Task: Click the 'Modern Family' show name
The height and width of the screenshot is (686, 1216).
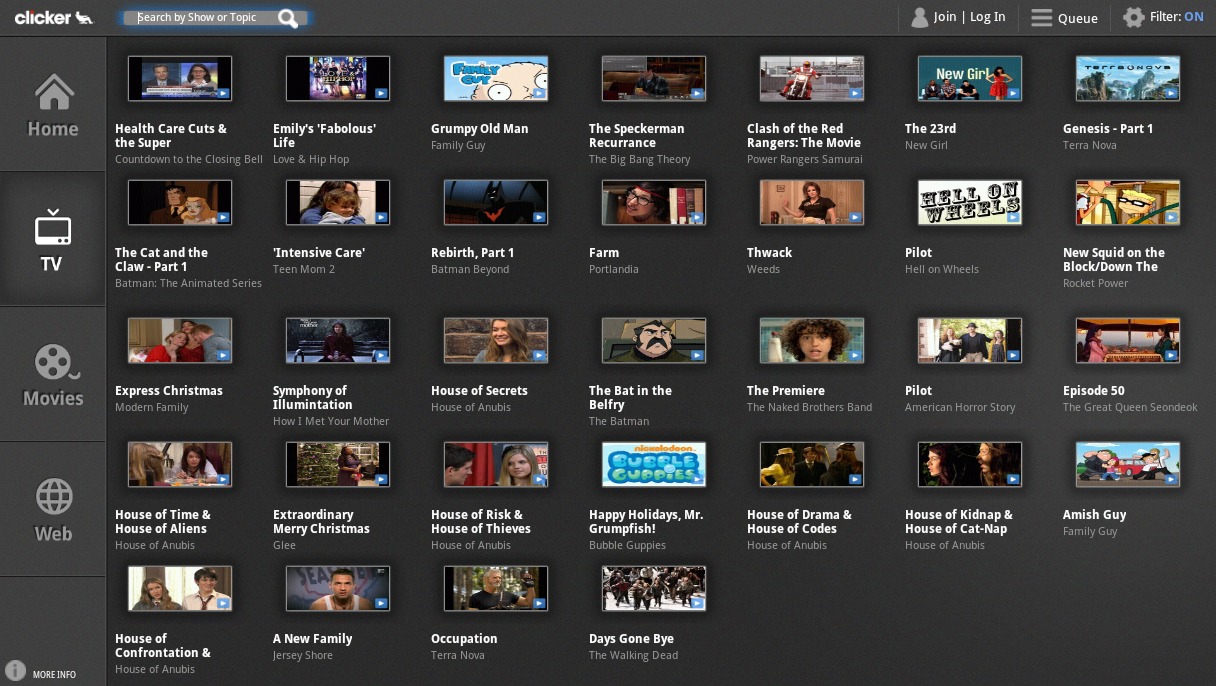Action: coord(152,408)
